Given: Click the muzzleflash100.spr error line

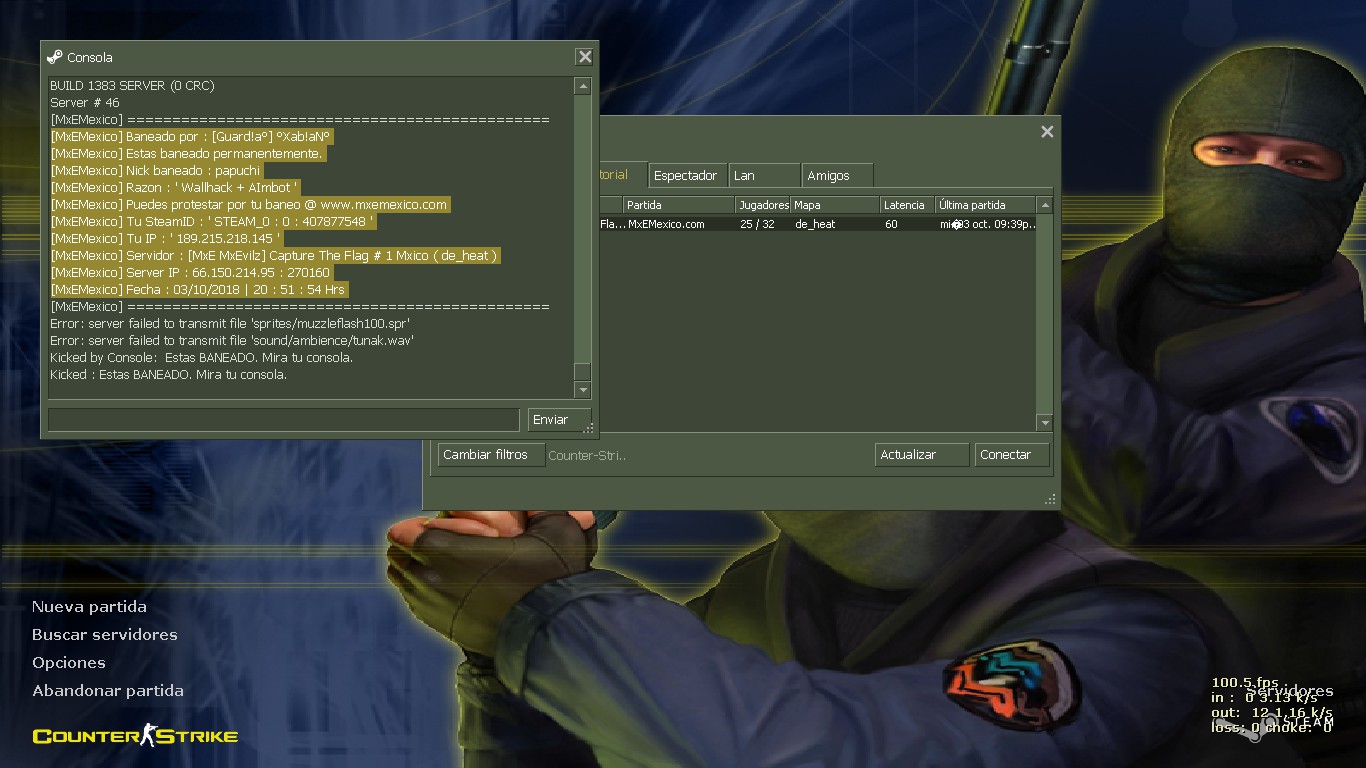Looking at the screenshot, I should click(230, 323).
